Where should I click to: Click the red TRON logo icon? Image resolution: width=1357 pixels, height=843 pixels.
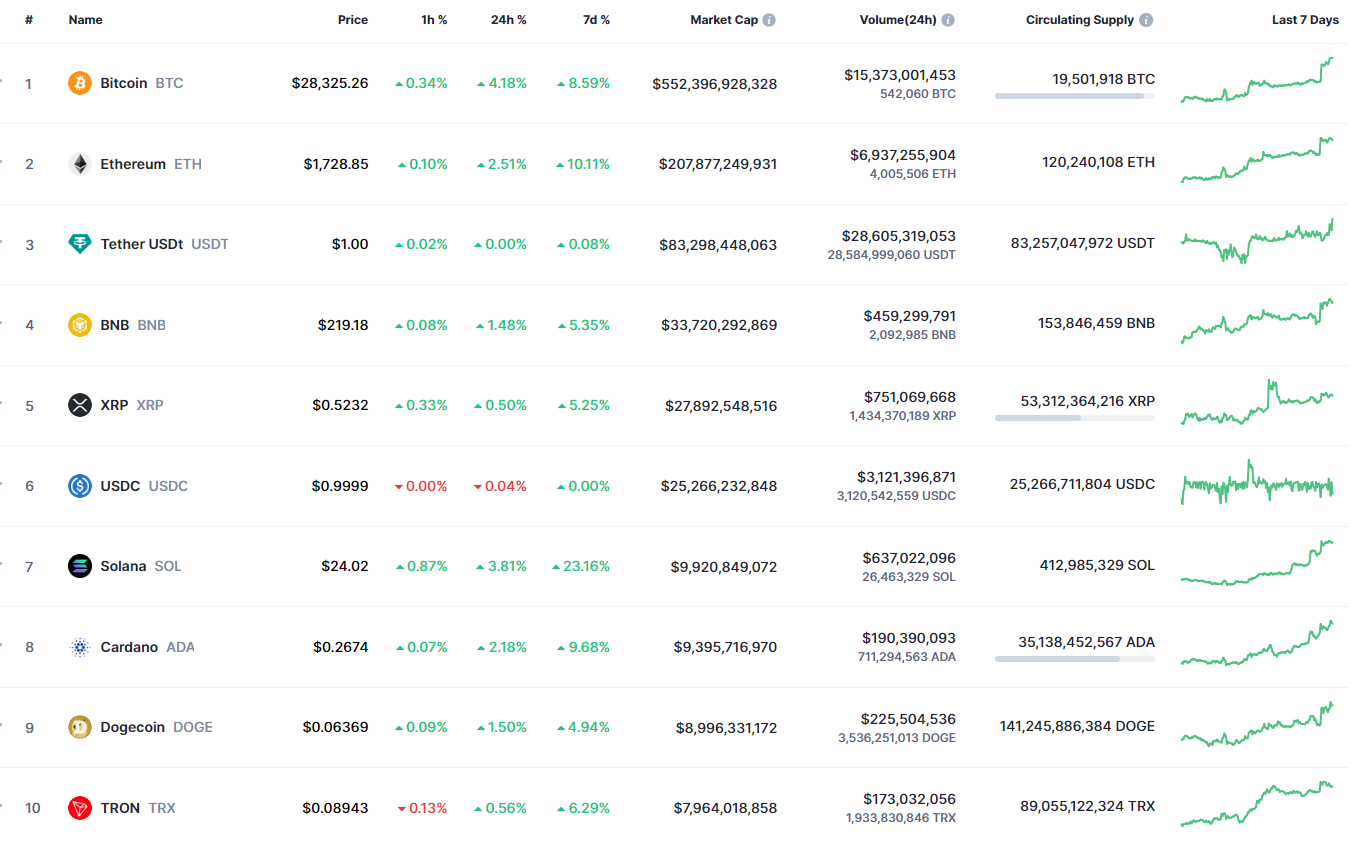80,808
